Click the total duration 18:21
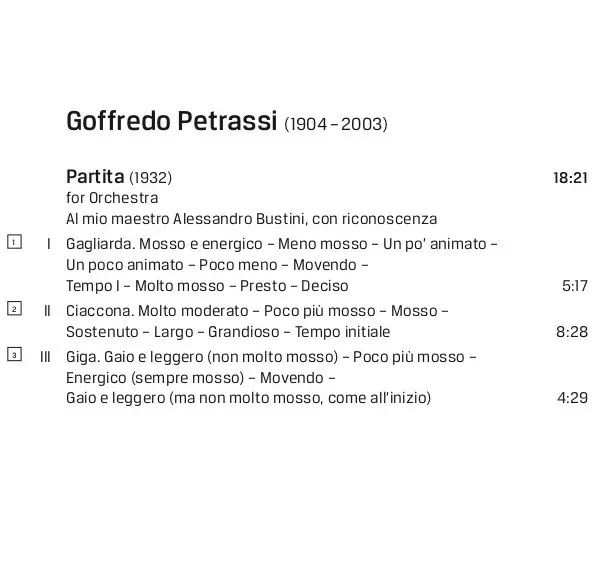The width and height of the screenshot is (600, 568). (570, 178)
